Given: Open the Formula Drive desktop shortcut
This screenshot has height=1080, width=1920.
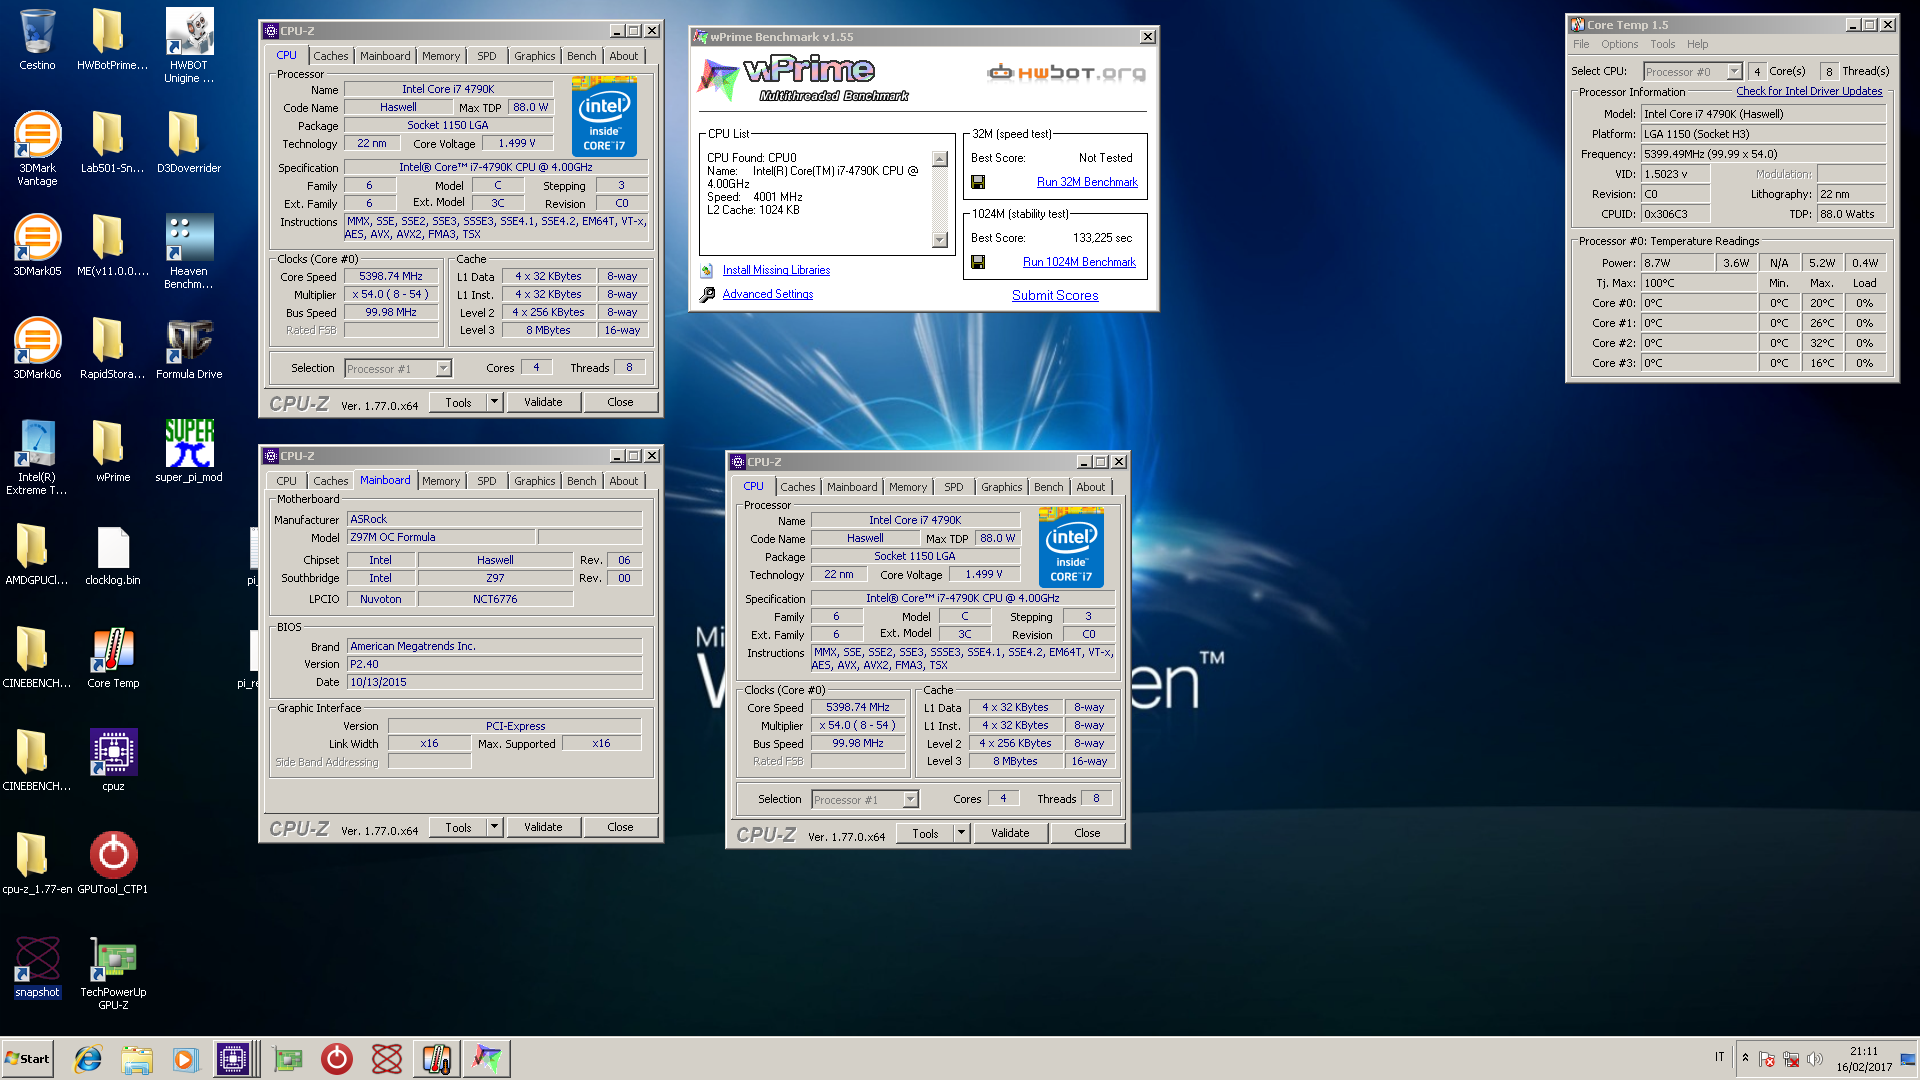Looking at the screenshot, I should [x=189, y=348].
